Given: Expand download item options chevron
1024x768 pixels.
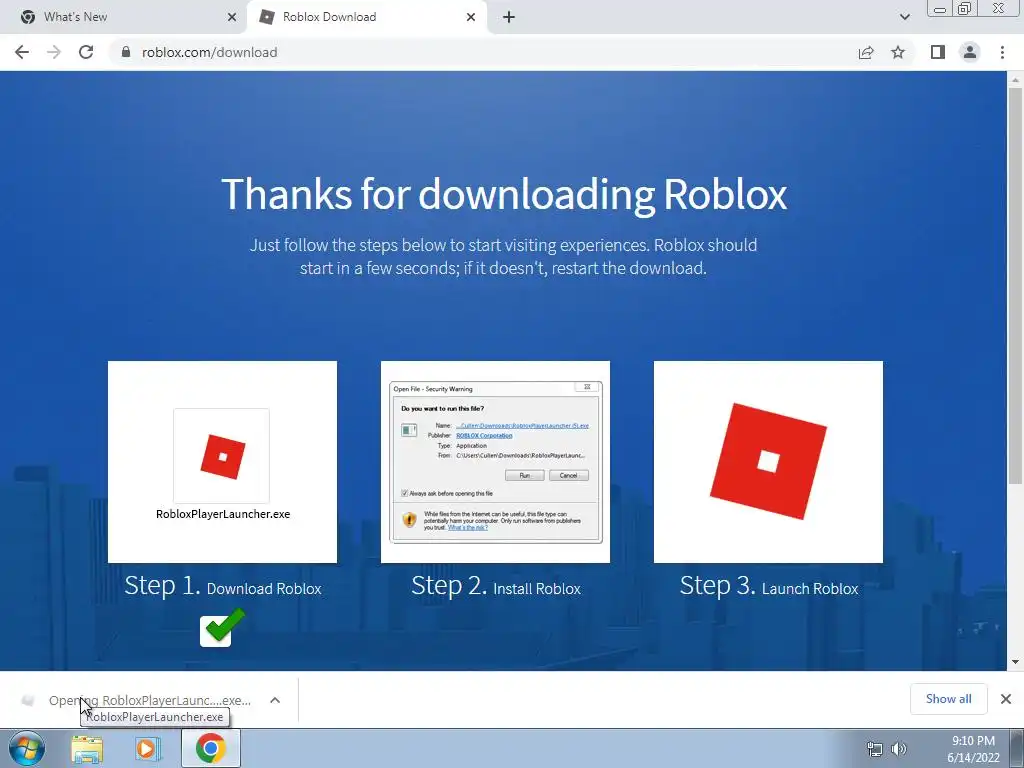Looking at the screenshot, I should (275, 700).
